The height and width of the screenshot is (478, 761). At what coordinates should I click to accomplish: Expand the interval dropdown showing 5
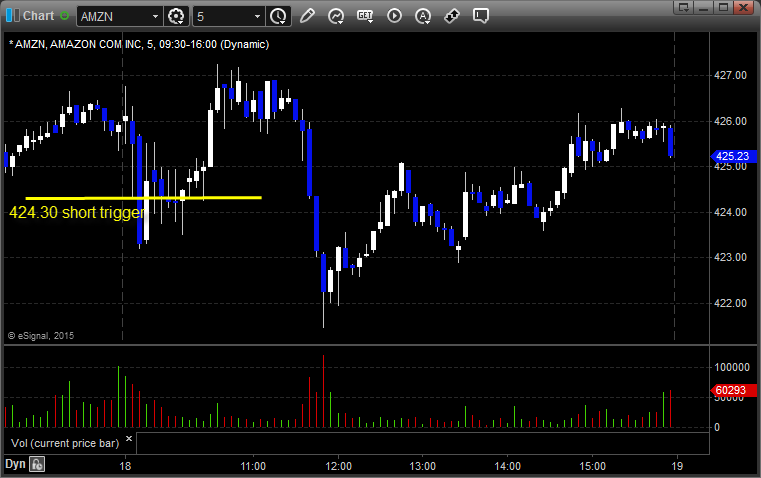click(x=257, y=16)
